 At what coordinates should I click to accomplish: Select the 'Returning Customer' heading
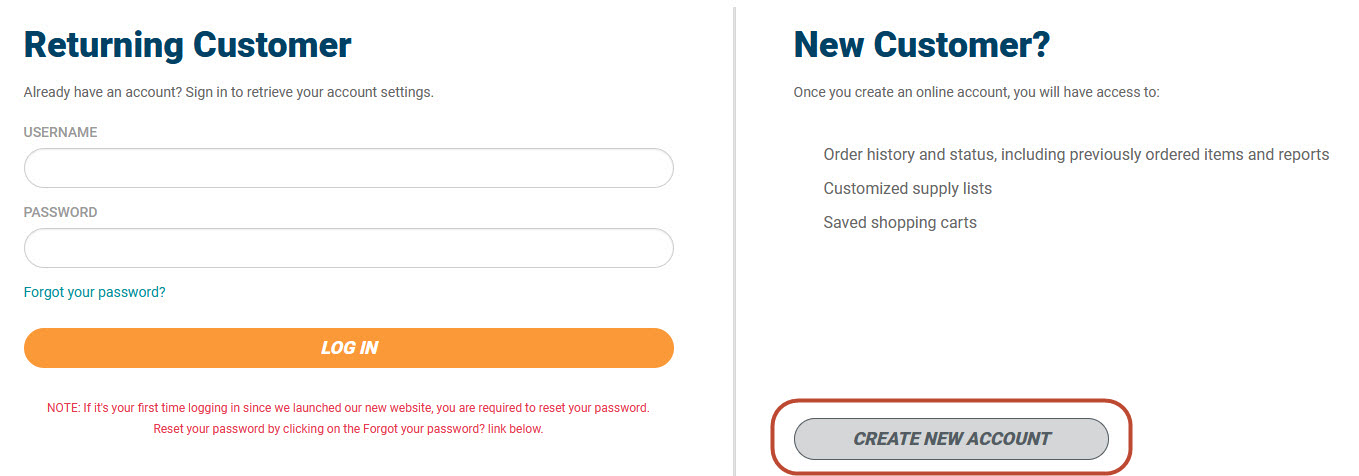(x=188, y=45)
